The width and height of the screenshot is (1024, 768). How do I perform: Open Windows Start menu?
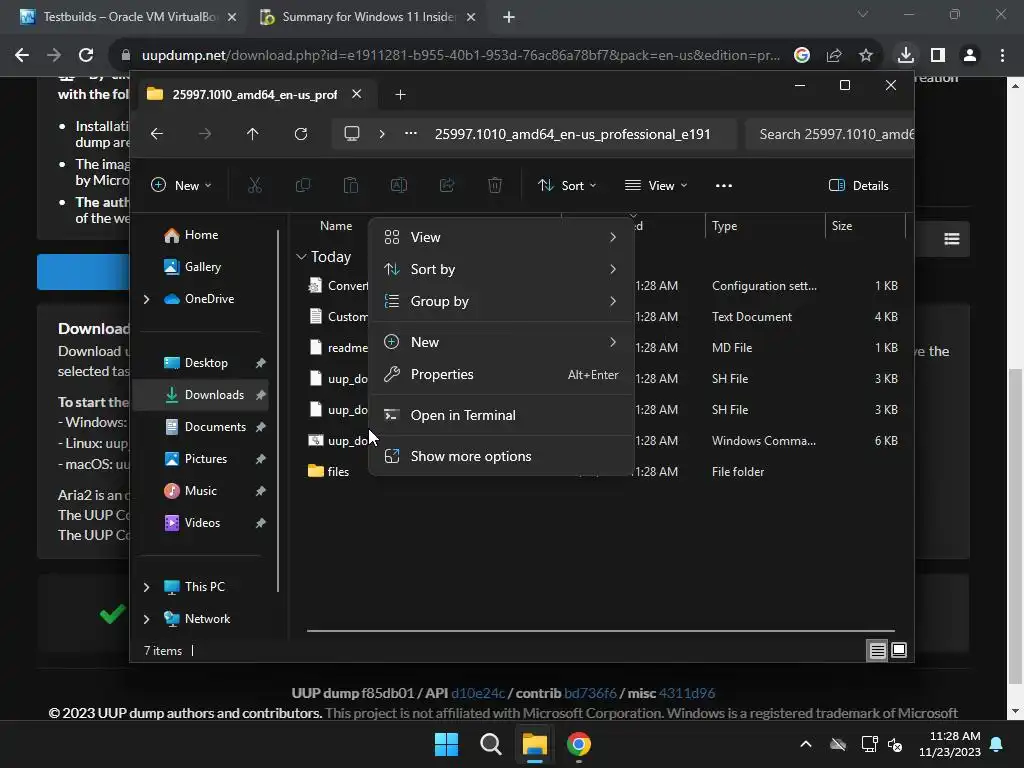[x=447, y=744]
